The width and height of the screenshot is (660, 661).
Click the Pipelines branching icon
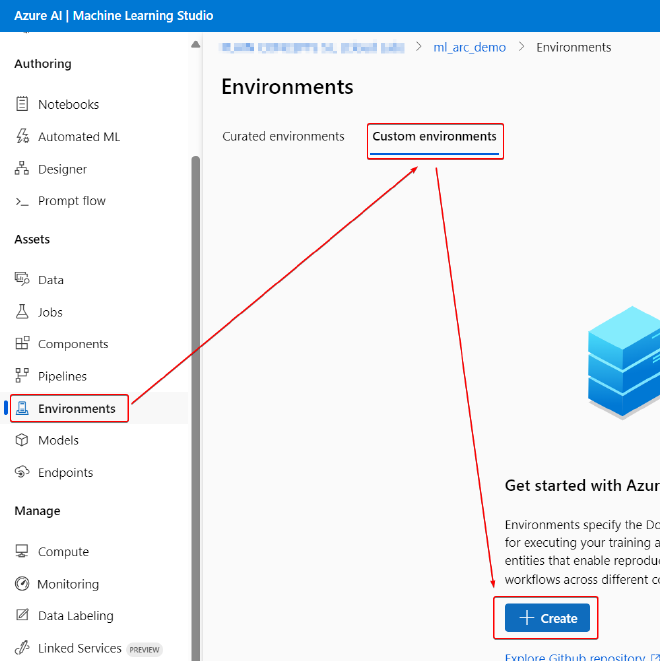pos(22,375)
